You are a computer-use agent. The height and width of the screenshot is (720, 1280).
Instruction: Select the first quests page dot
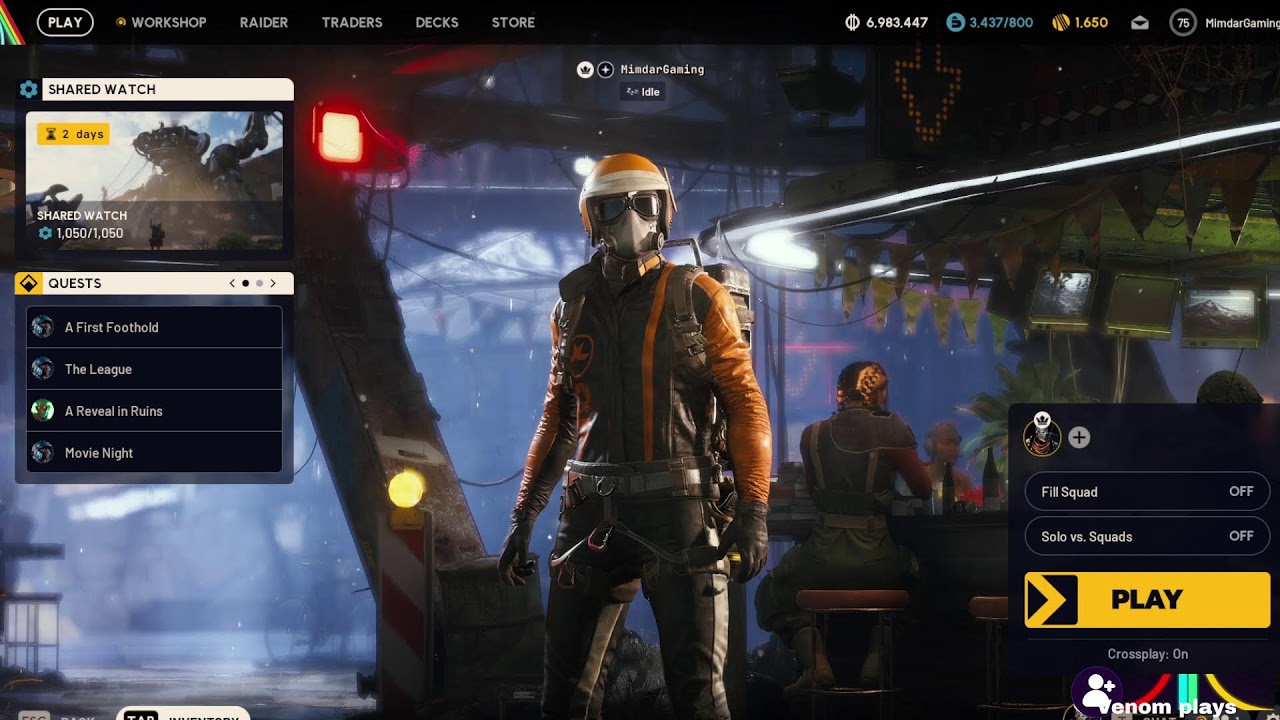[246, 283]
